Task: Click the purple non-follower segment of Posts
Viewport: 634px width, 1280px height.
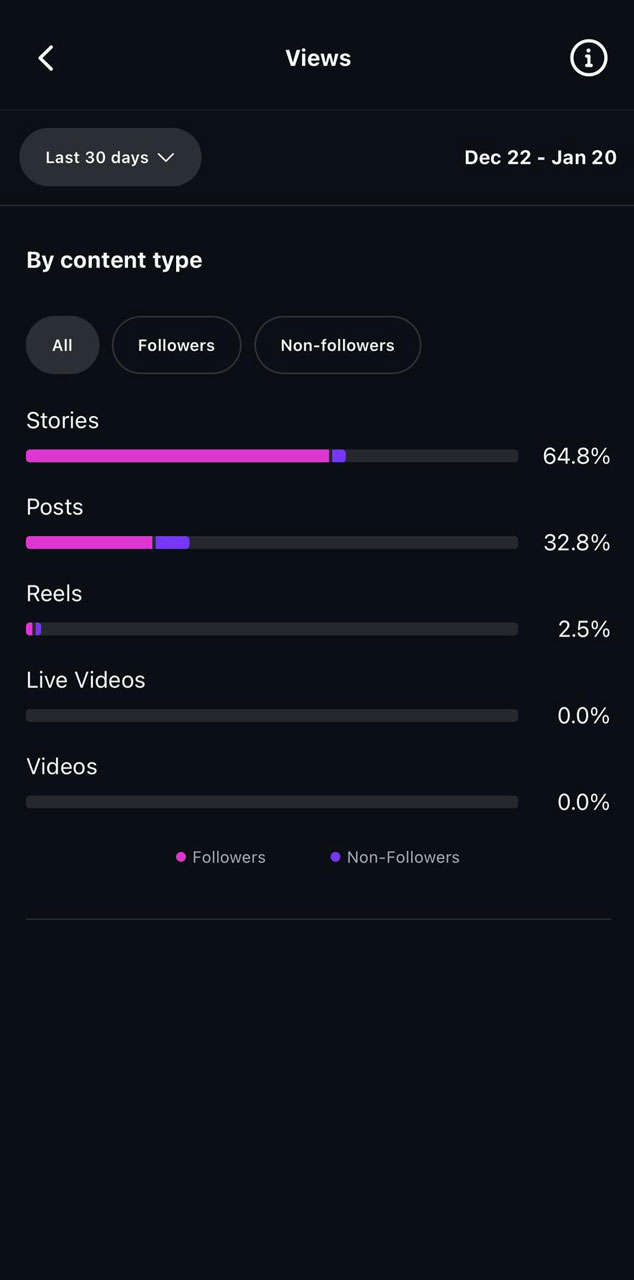Action: click(x=172, y=543)
